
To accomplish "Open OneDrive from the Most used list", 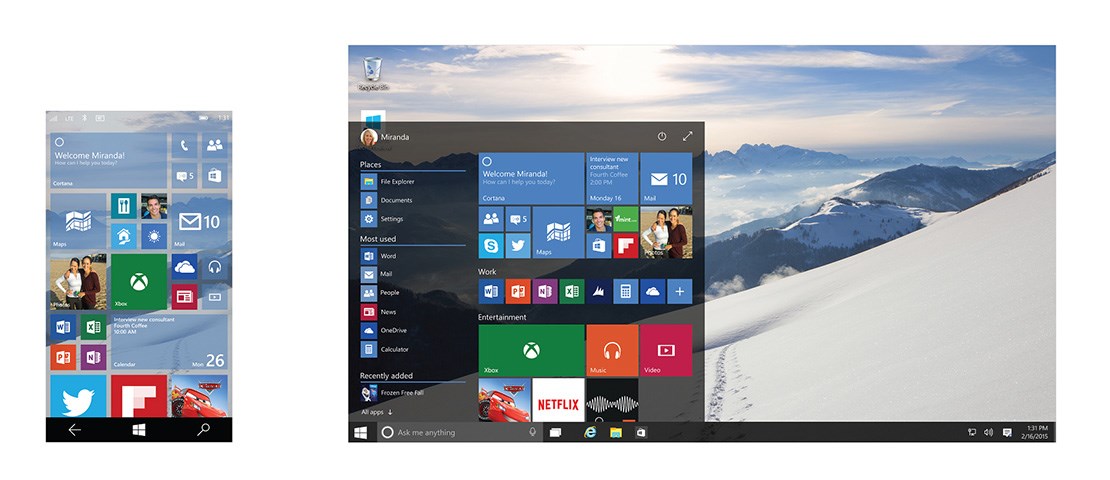I will click(x=413, y=331).
